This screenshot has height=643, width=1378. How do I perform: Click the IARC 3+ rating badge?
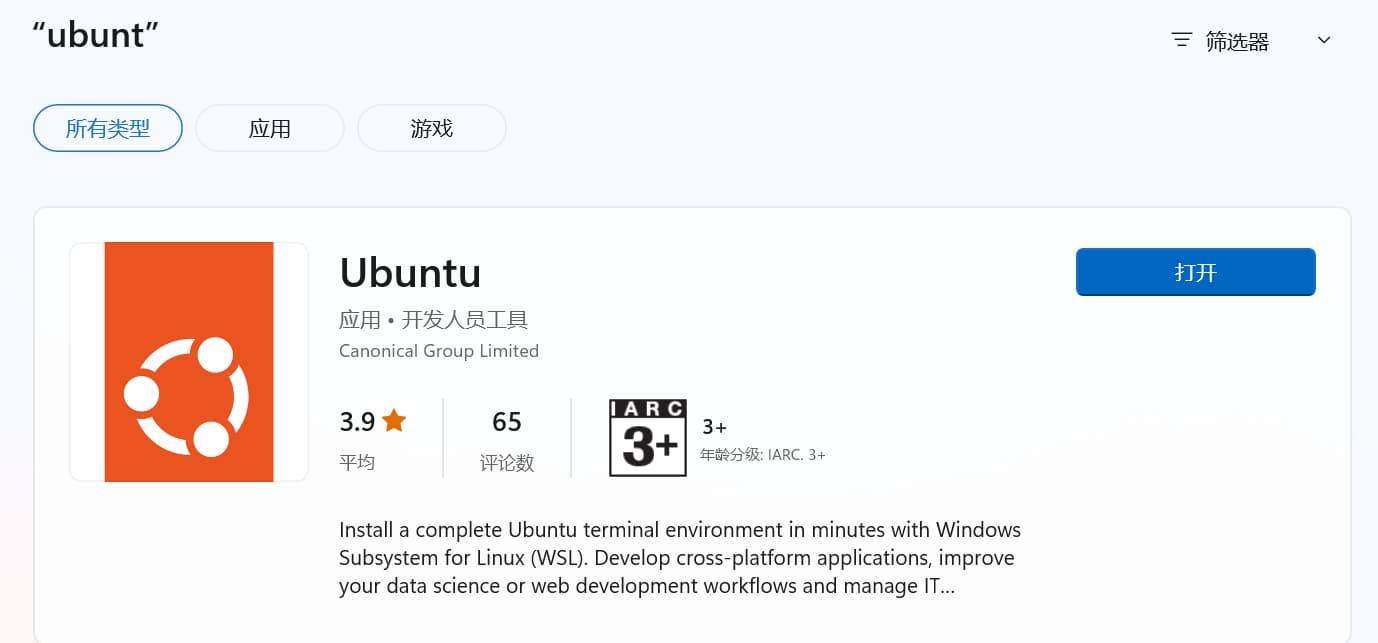pos(647,438)
